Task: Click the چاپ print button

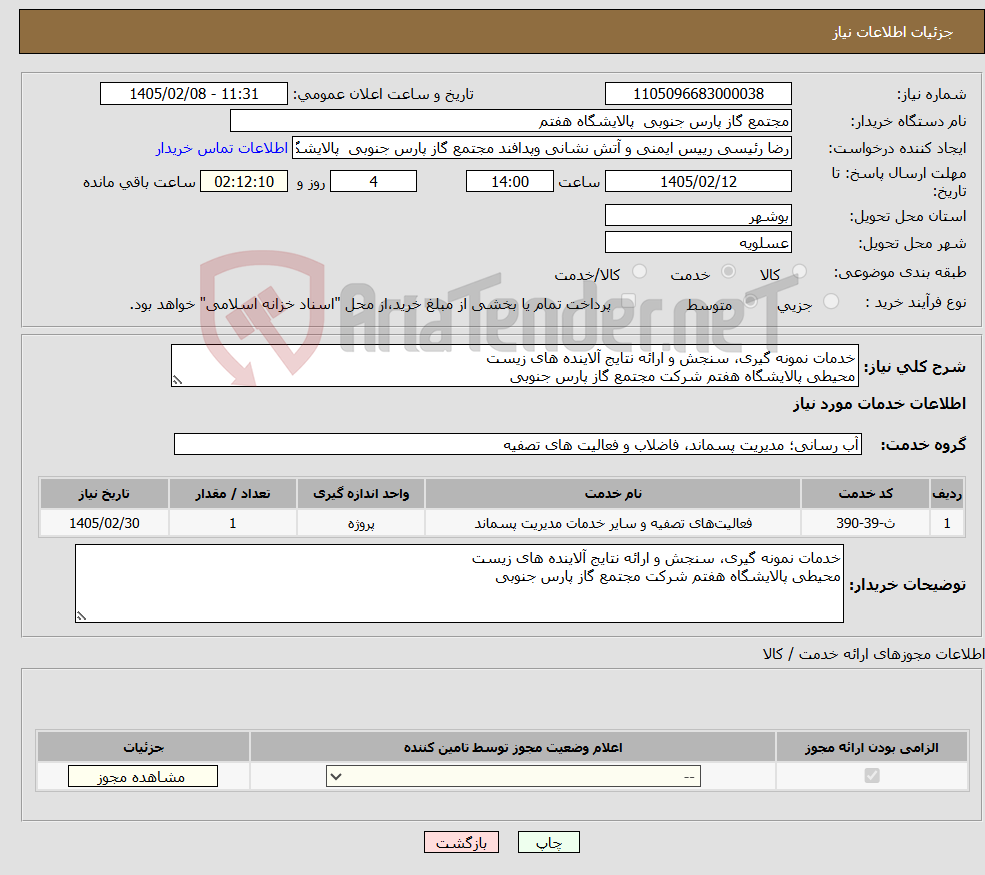Action: pyautogui.click(x=548, y=843)
